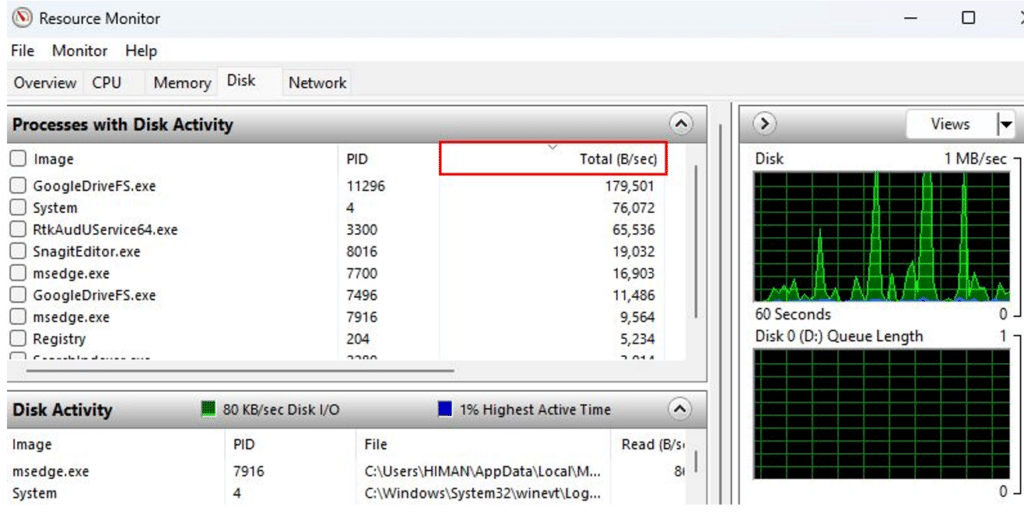This screenshot has width=1024, height=531.
Task: Maximize the Resource Monitor window
Action: pos(968,18)
